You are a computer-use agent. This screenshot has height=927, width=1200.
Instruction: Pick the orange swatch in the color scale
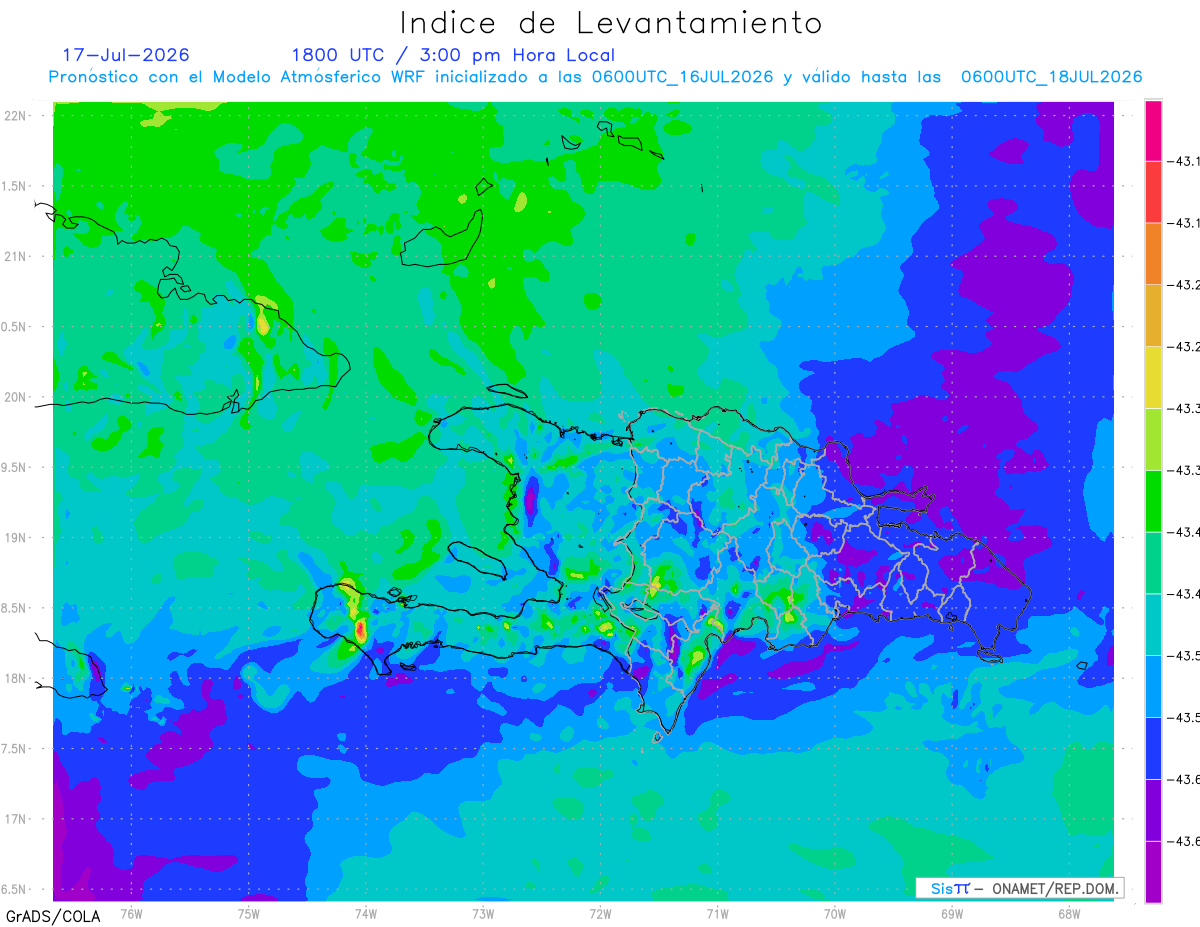[1153, 254]
